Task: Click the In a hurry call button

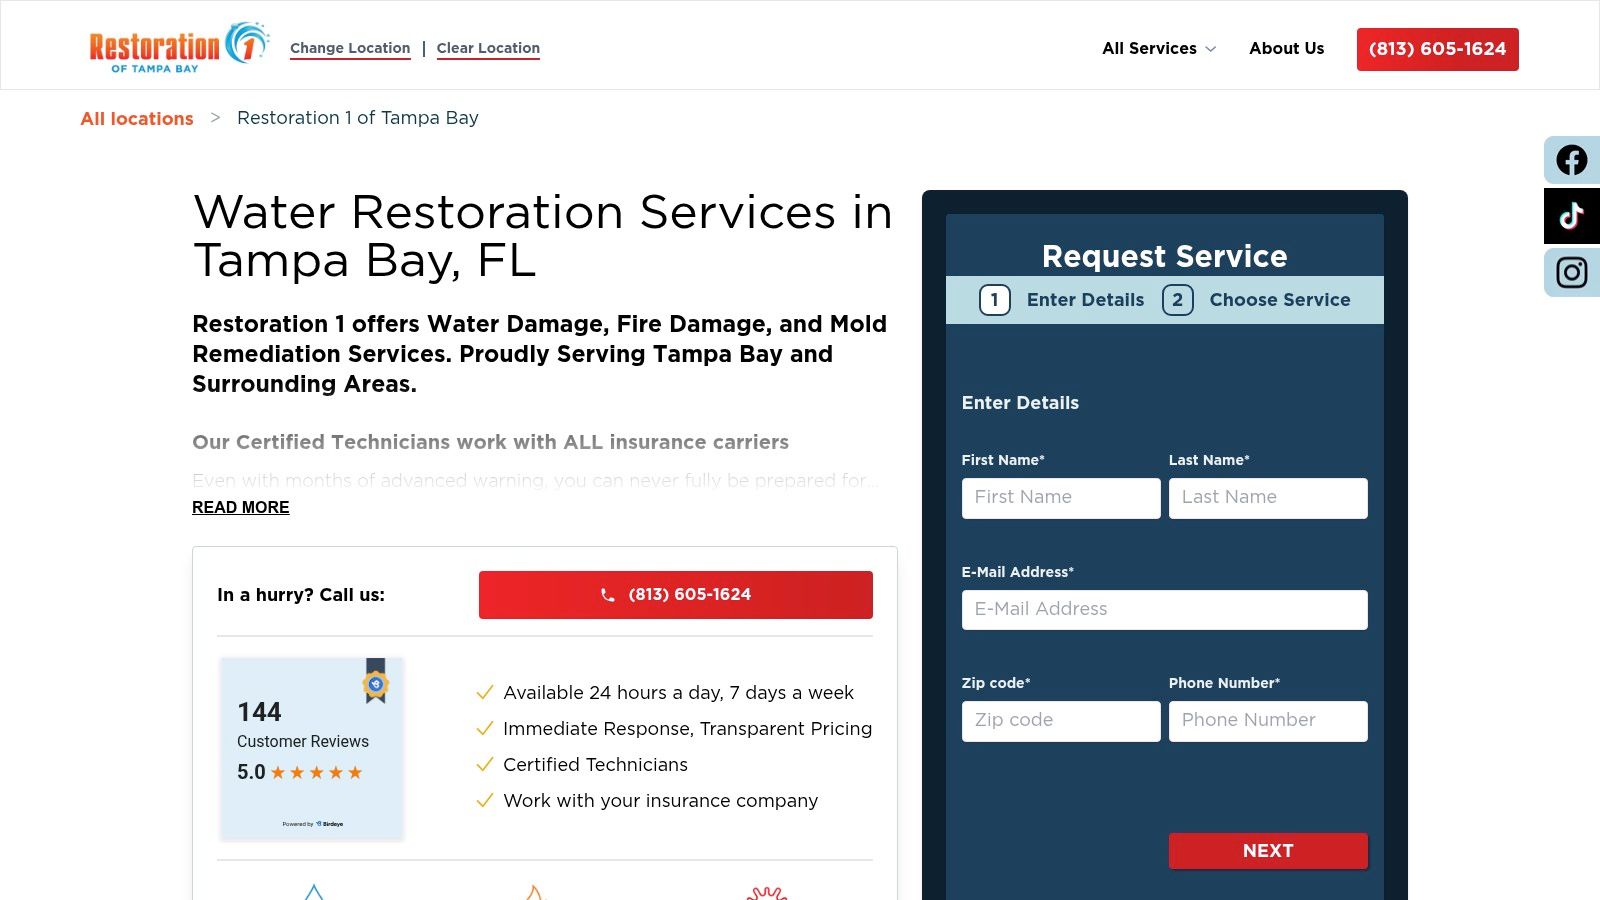Action: 676,595
